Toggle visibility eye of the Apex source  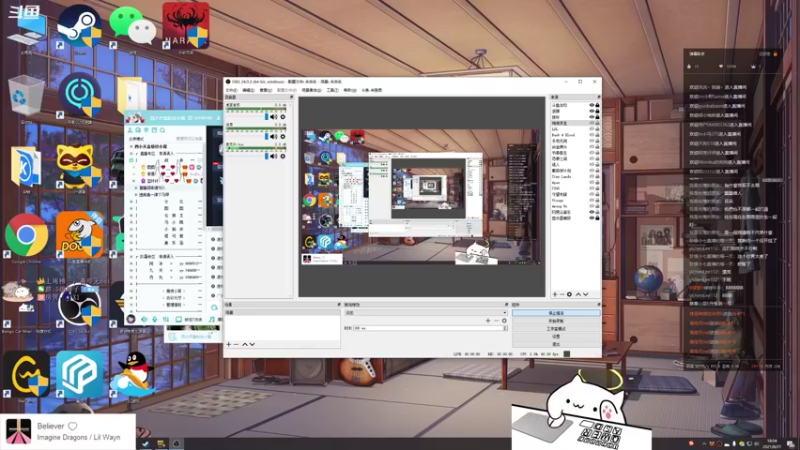[592, 183]
